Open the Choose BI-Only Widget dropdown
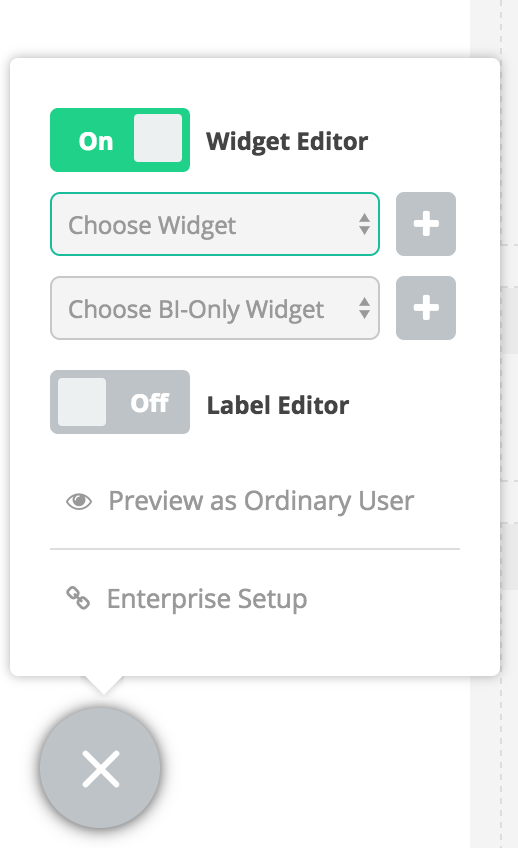The width and height of the screenshot is (518, 848). 215,308
